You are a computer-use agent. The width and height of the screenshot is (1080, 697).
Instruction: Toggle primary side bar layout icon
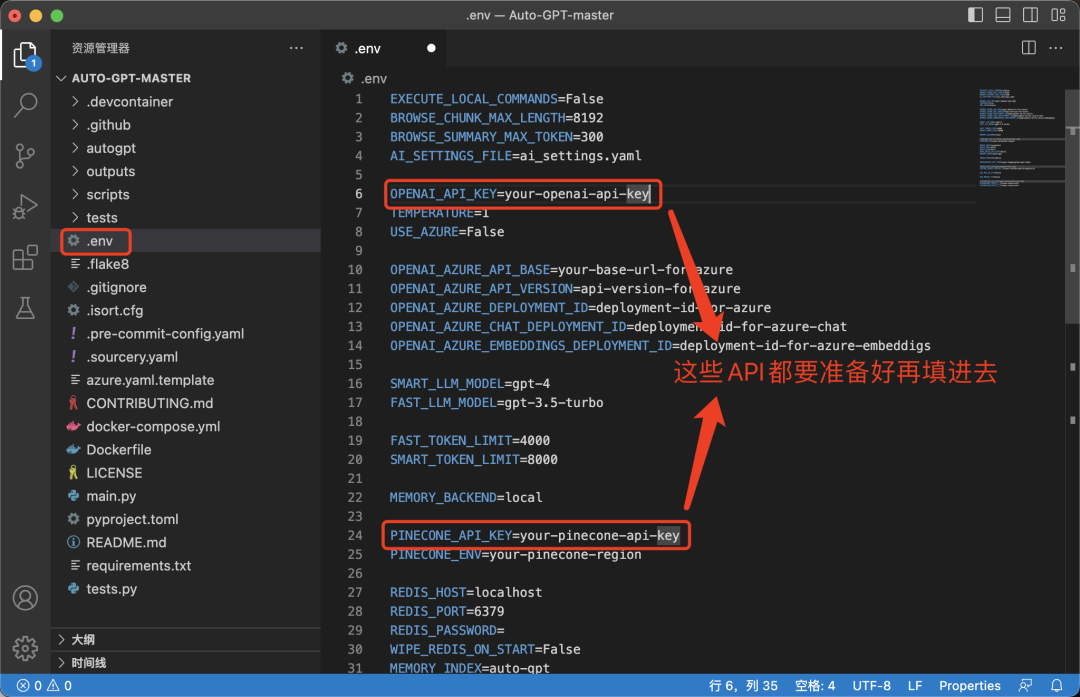975,15
